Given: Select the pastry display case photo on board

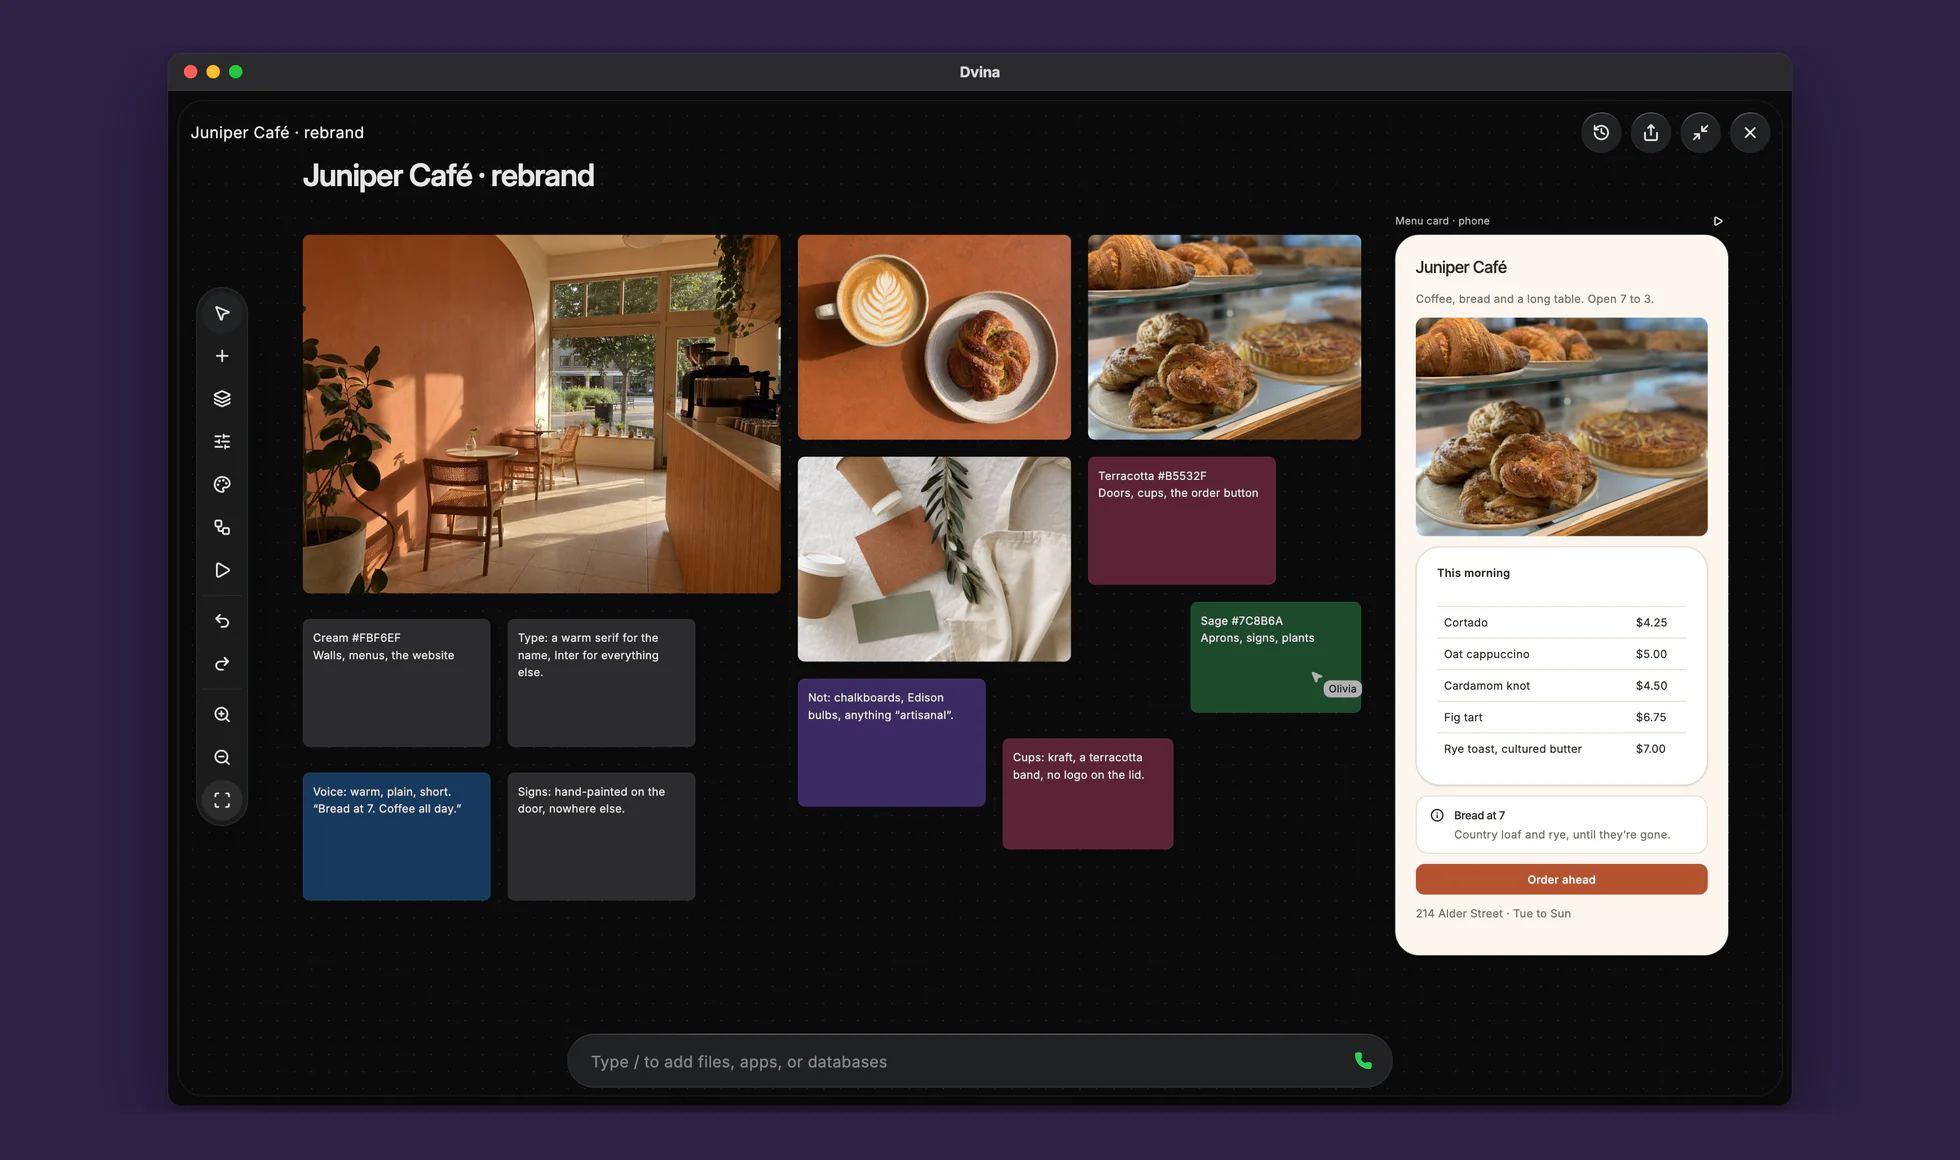Looking at the screenshot, I should pos(1224,337).
